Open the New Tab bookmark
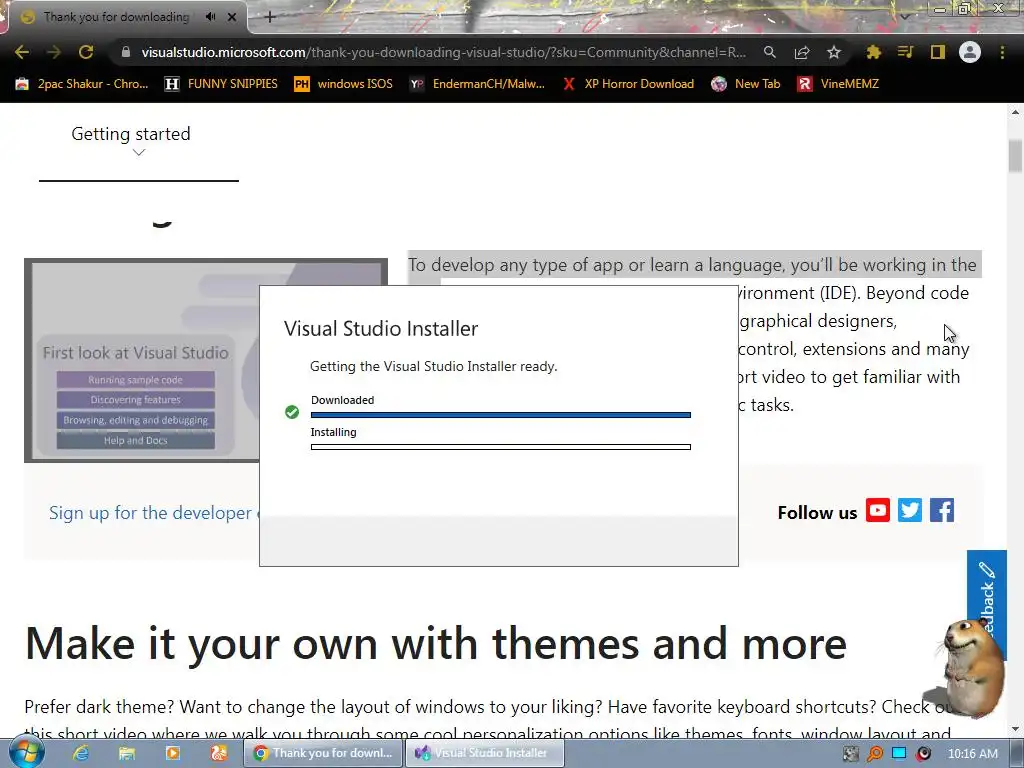 (746, 84)
